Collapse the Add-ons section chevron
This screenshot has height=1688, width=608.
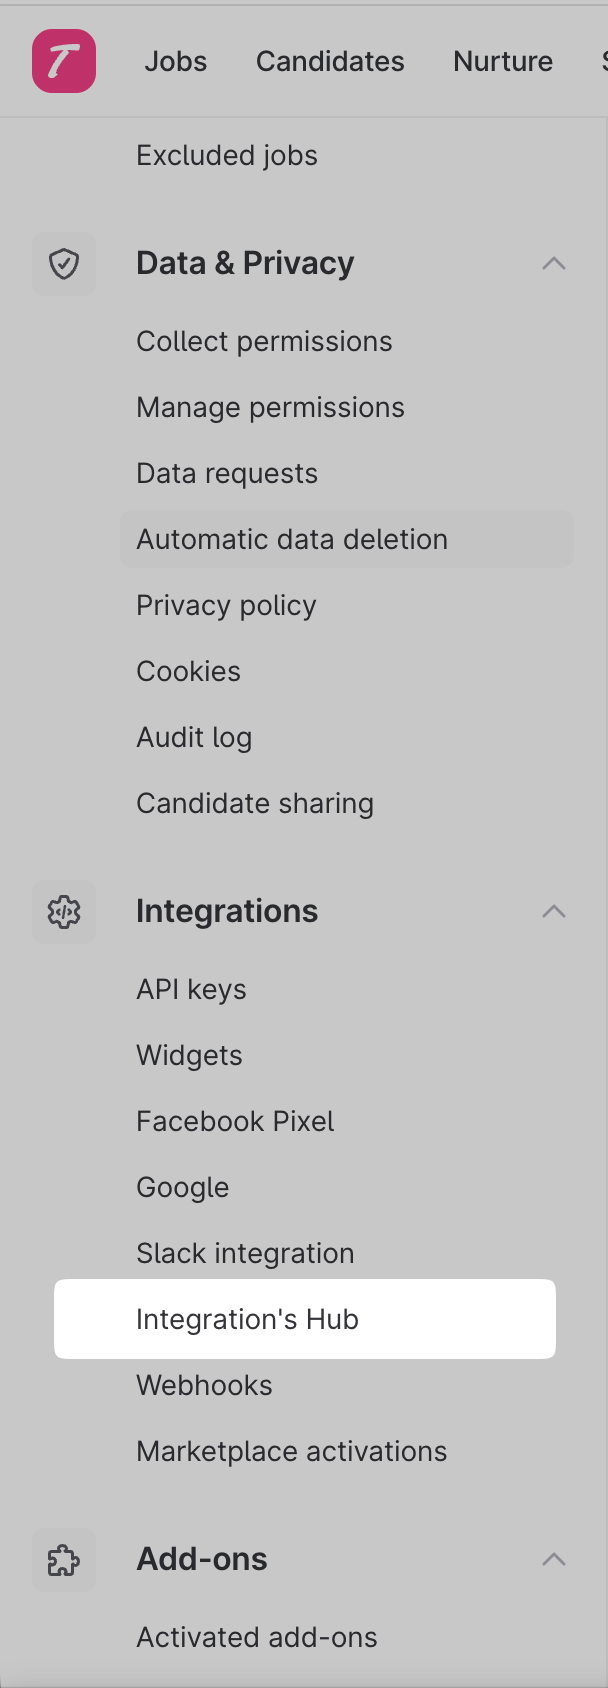(x=553, y=1560)
